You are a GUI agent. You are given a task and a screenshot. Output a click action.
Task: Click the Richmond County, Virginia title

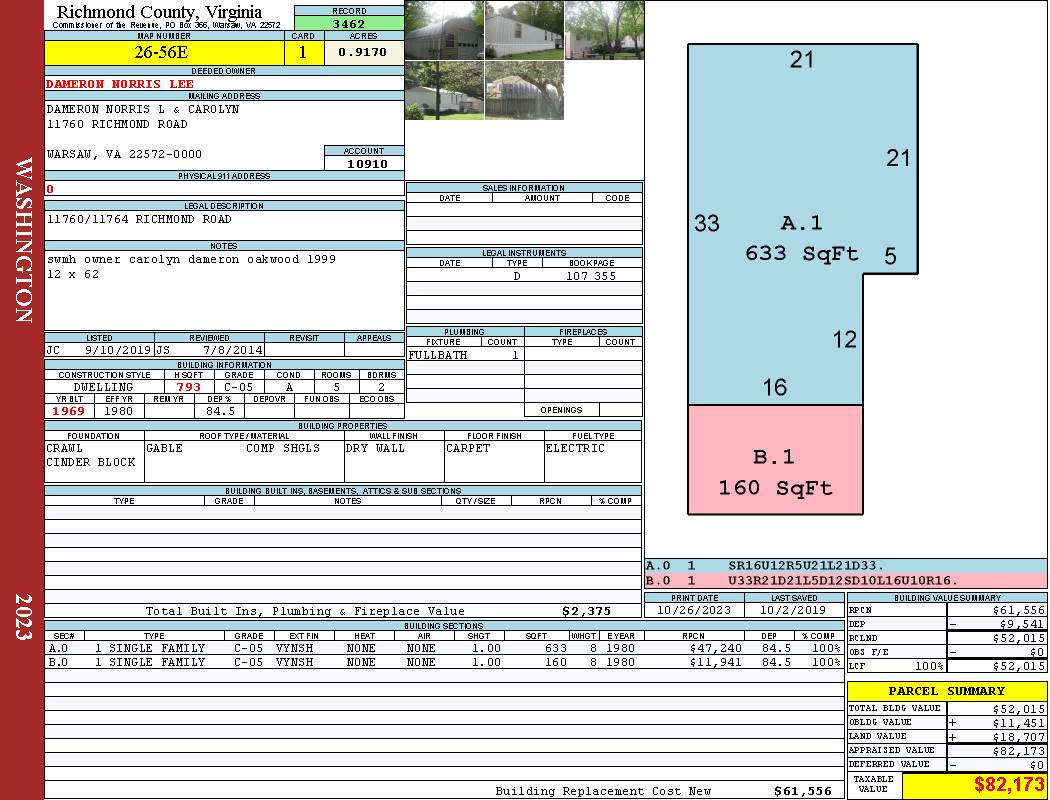pyautogui.click(x=159, y=12)
